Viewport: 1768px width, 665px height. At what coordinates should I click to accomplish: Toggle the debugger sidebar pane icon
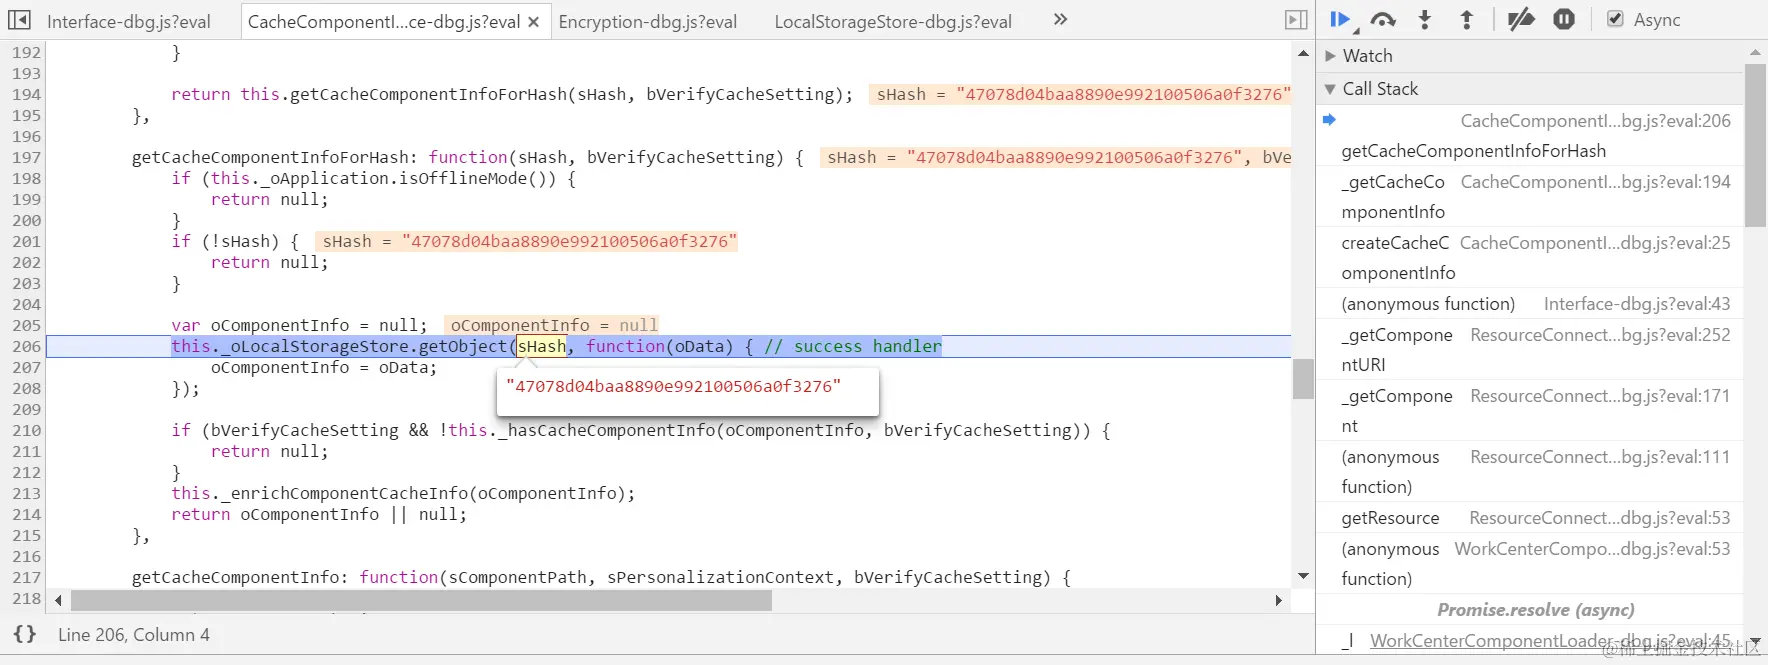tap(1296, 20)
